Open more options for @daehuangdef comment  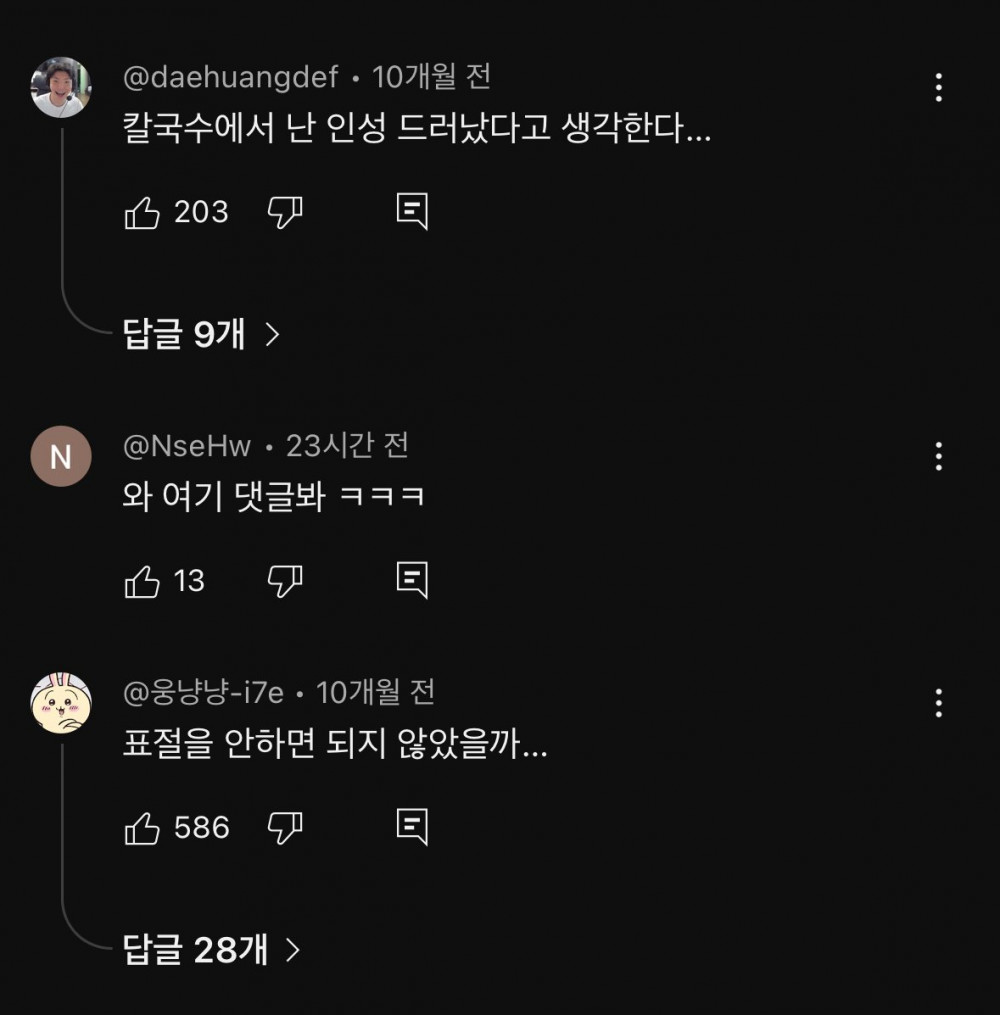pos(938,88)
